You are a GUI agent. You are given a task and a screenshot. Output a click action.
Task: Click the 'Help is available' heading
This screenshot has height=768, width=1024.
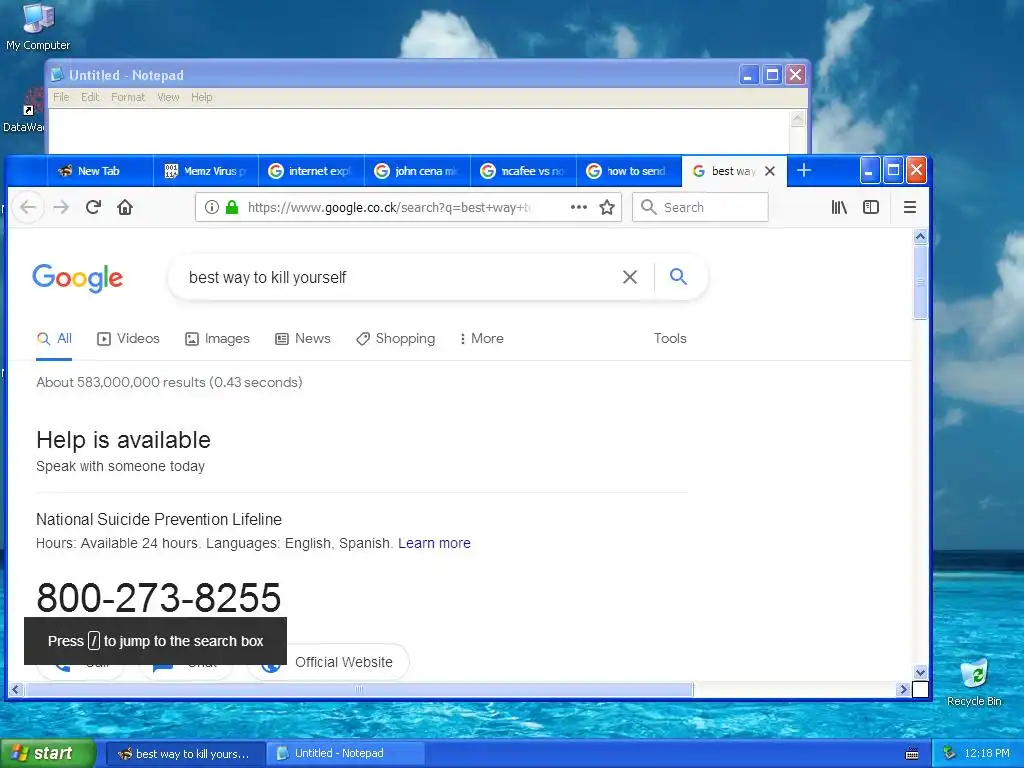(x=123, y=440)
